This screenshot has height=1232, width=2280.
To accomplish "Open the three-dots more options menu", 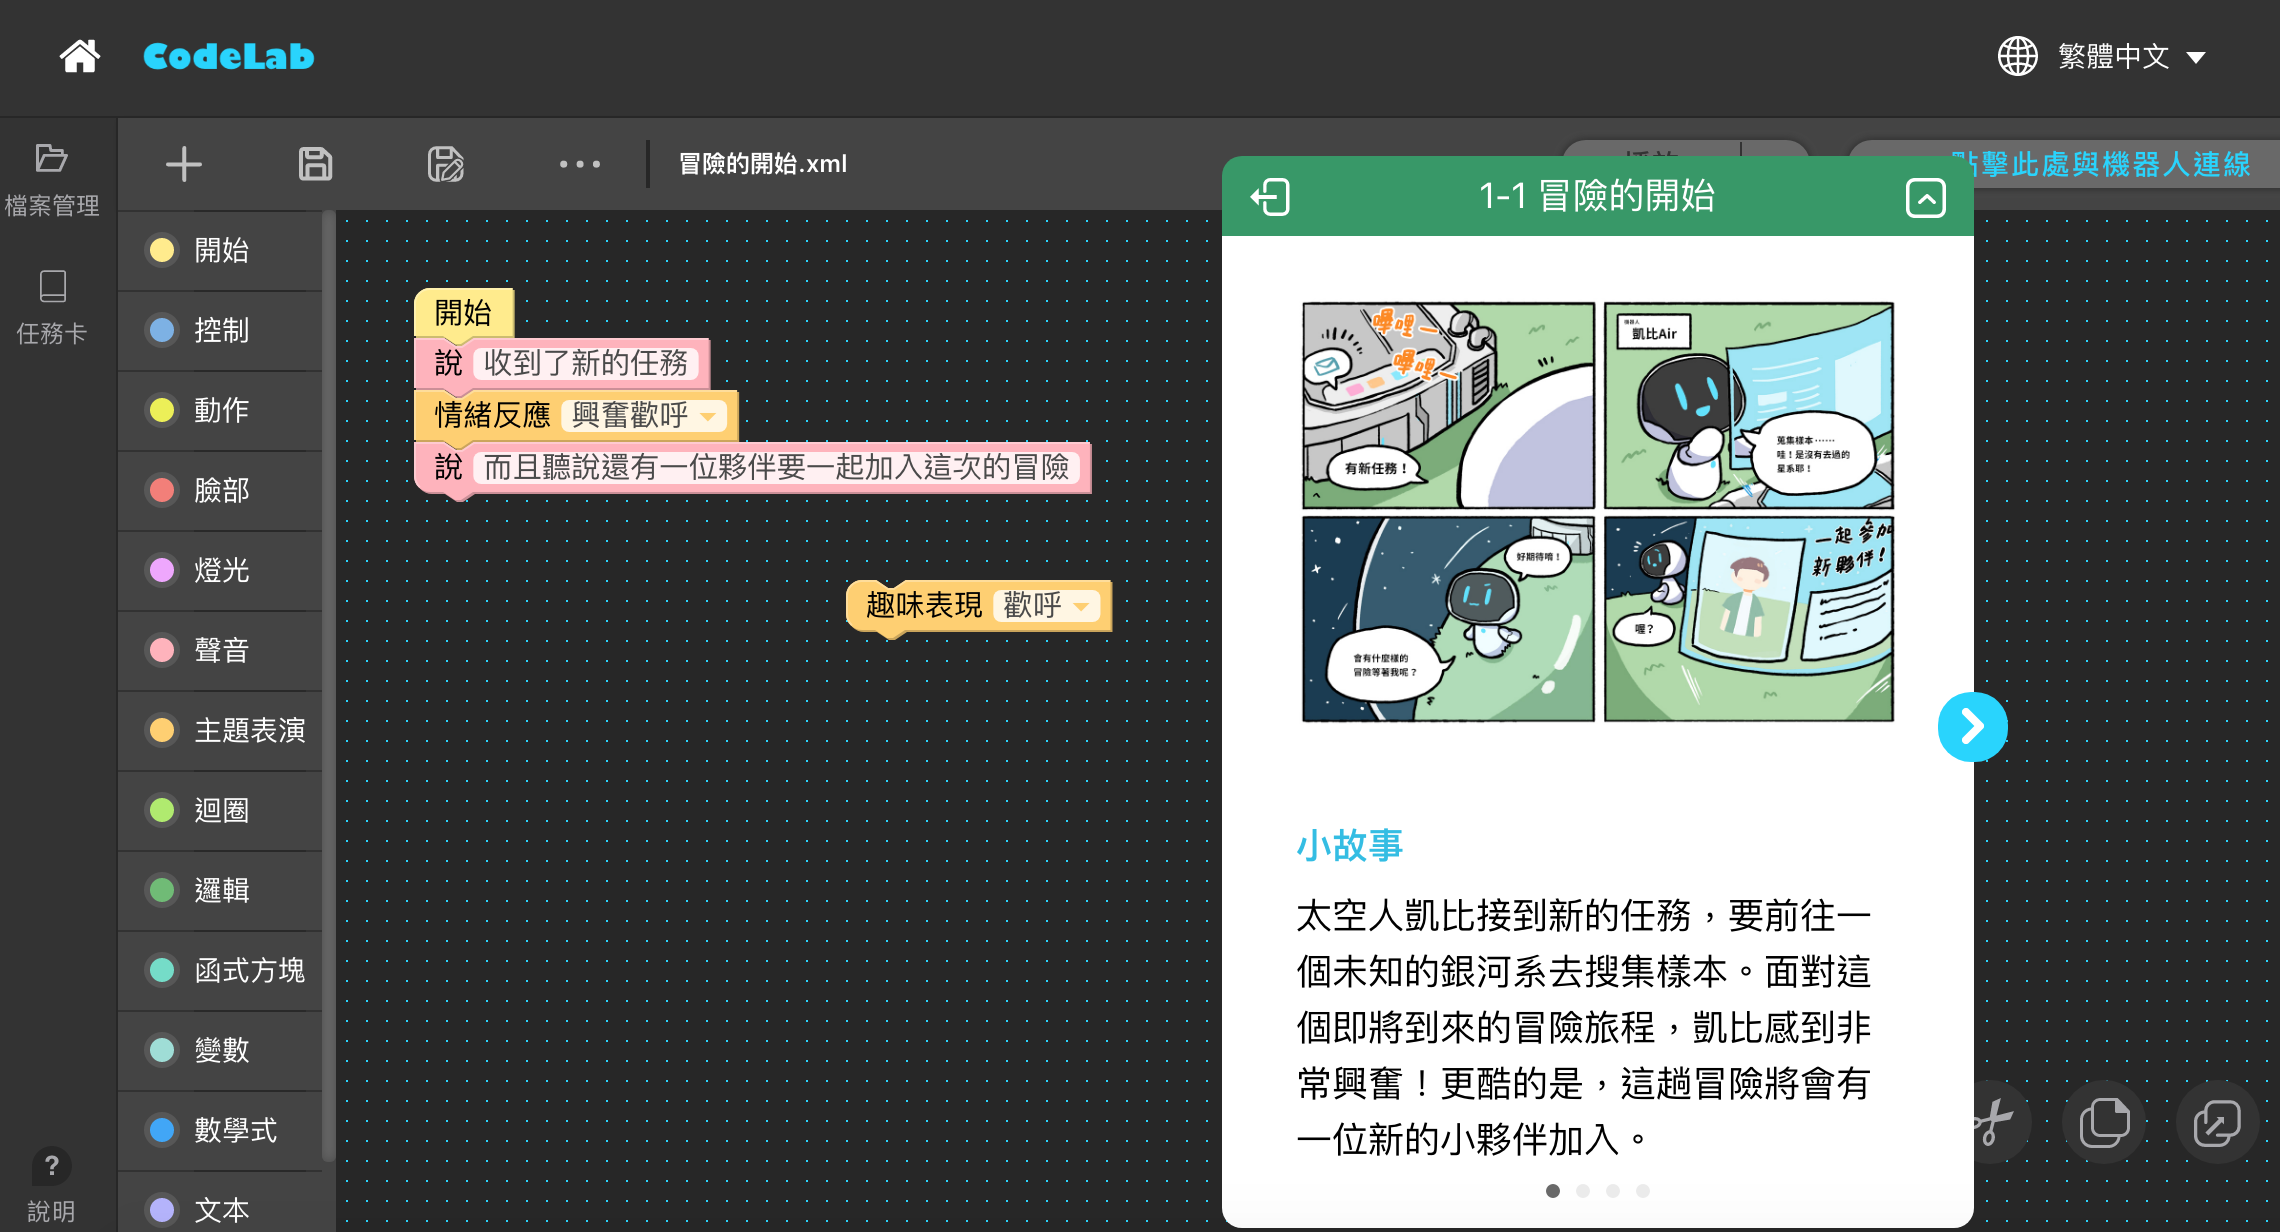I will (x=579, y=164).
